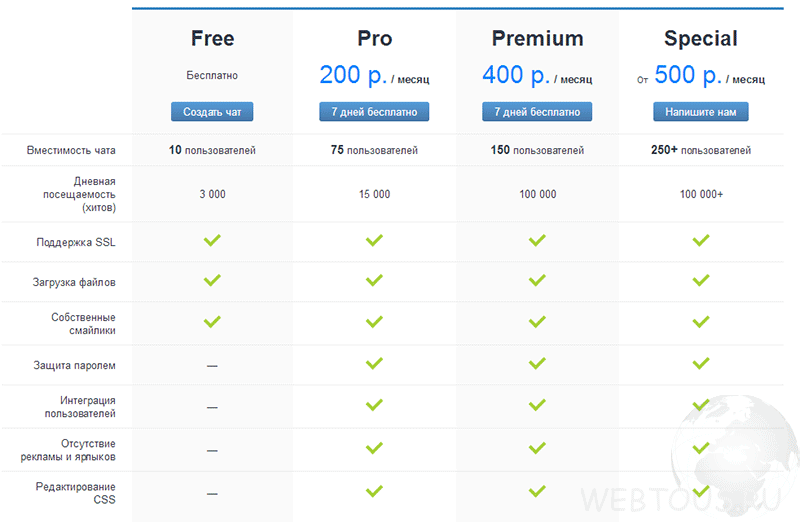The height and width of the screenshot is (523, 800).
Task: Click the Premium plan custom smileys checkmark
Action: (x=537, y=322)
